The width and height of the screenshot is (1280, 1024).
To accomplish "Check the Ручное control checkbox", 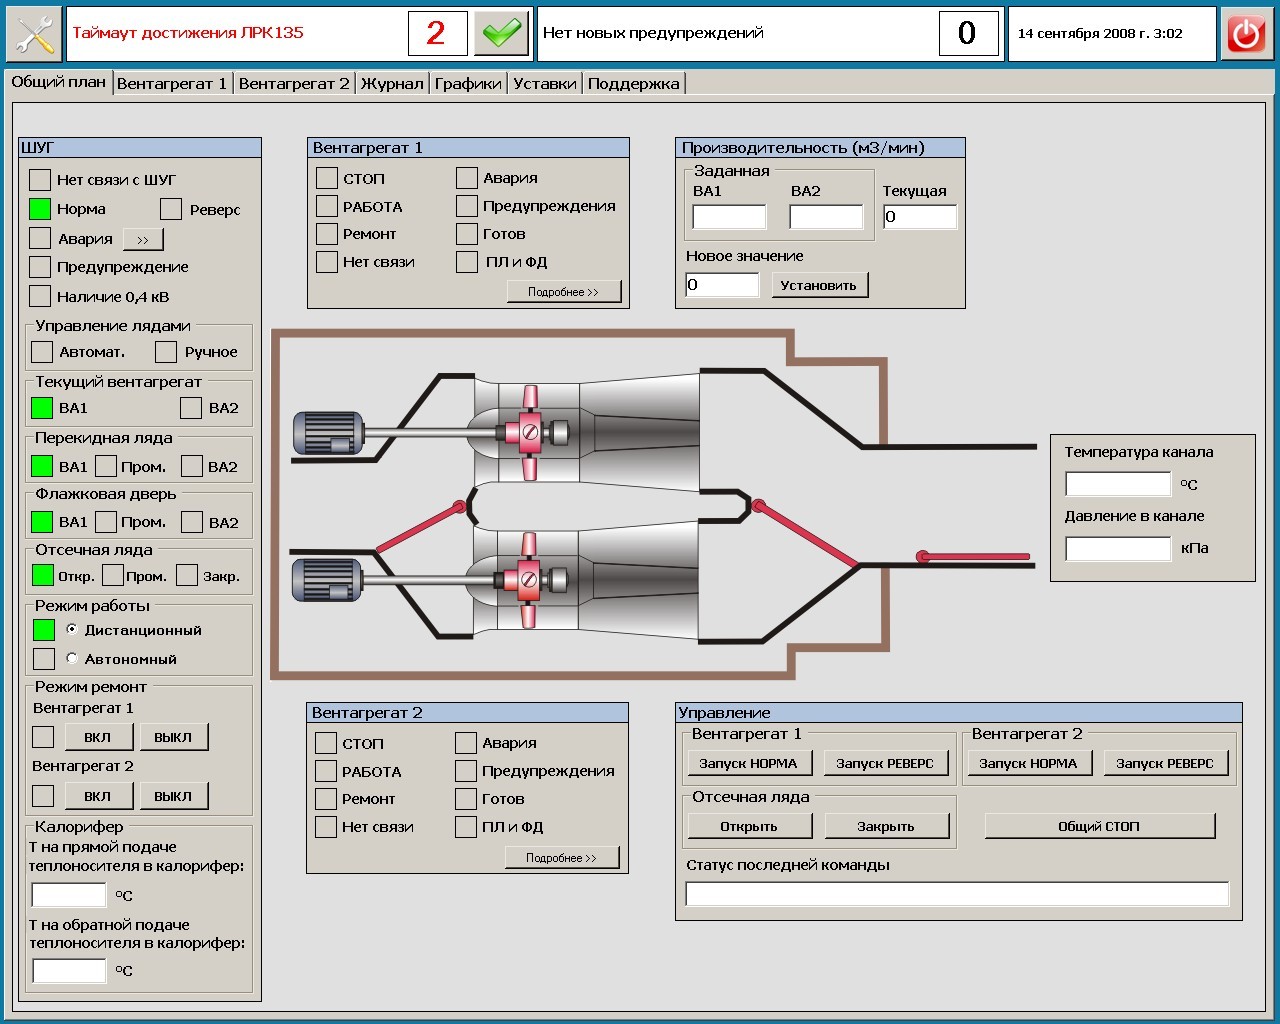I will pos(166,352).
